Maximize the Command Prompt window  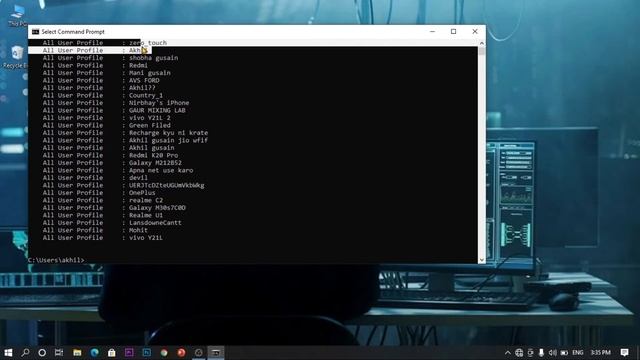point(453,31)
